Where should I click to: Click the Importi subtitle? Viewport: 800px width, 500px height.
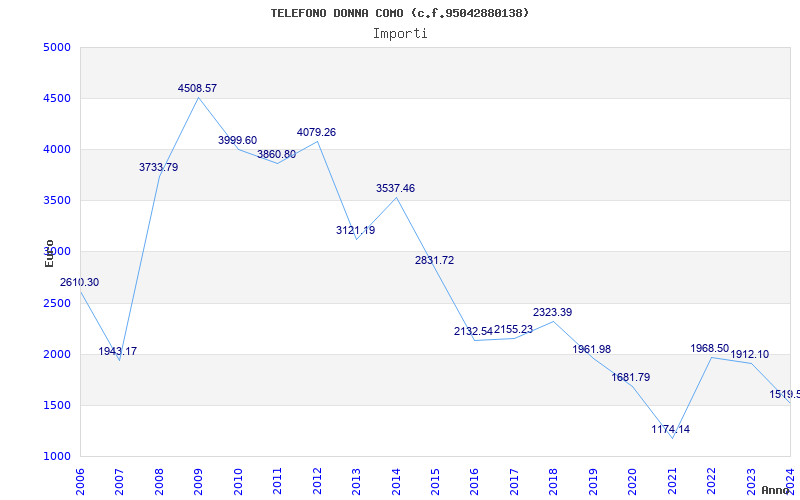point(400,33)
